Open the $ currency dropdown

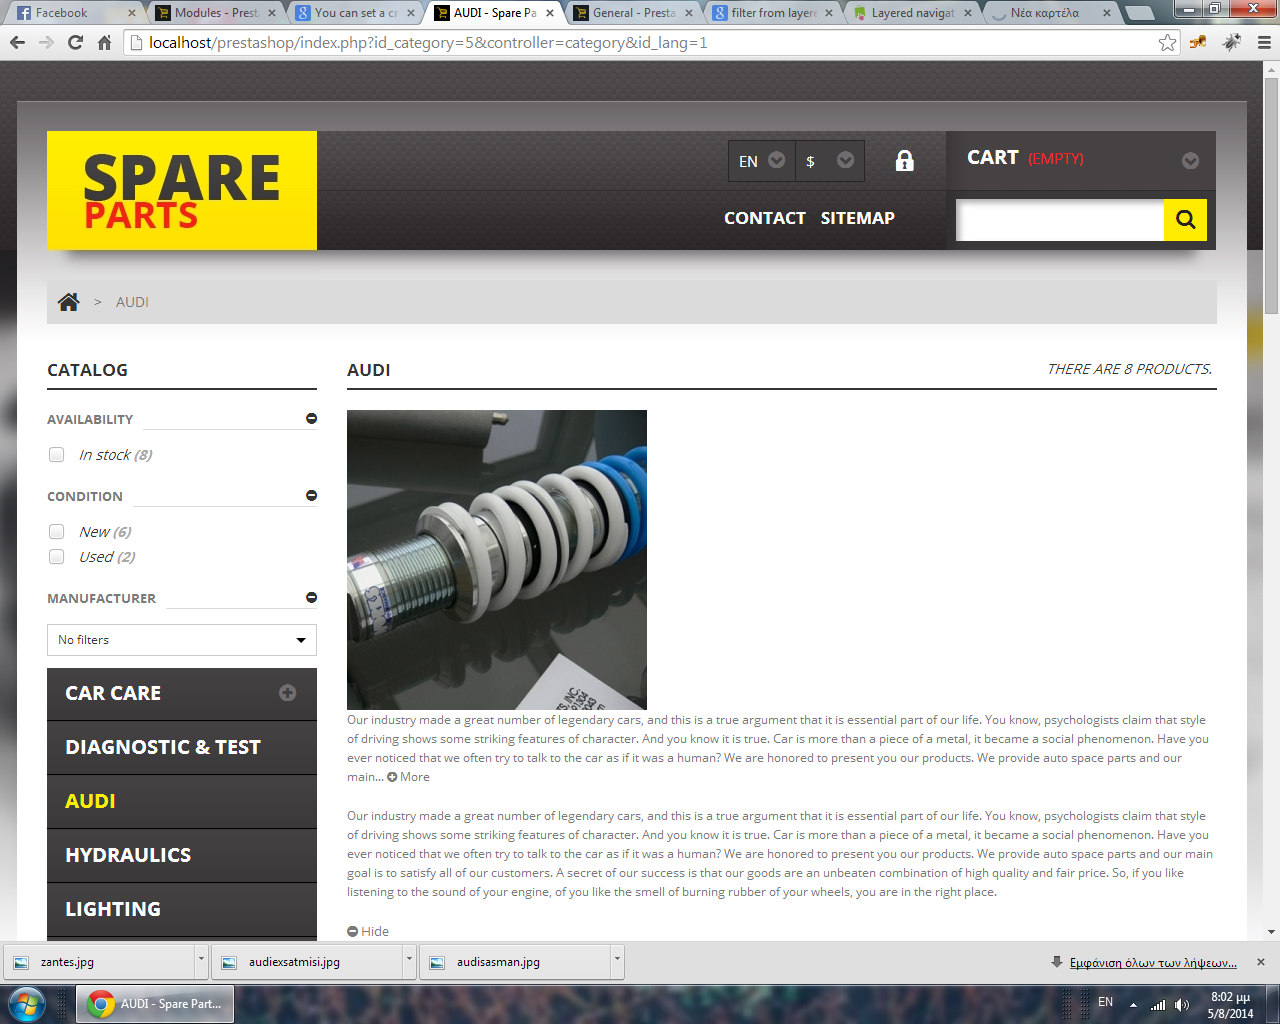[x=830, y=160]
